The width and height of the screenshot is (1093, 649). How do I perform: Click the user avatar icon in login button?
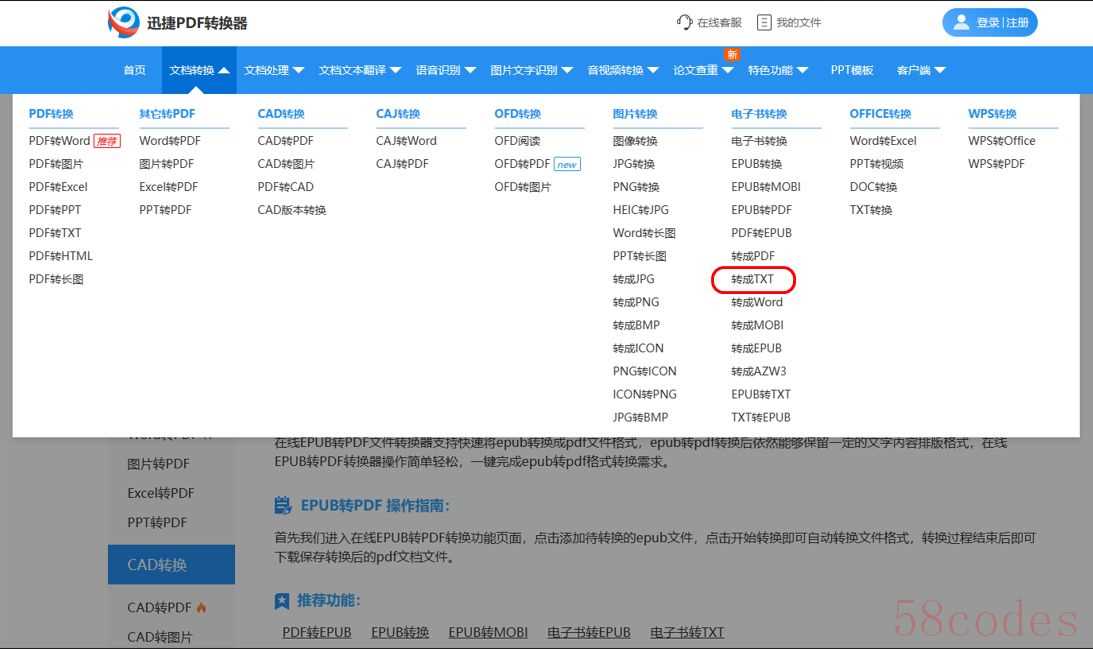961,22
